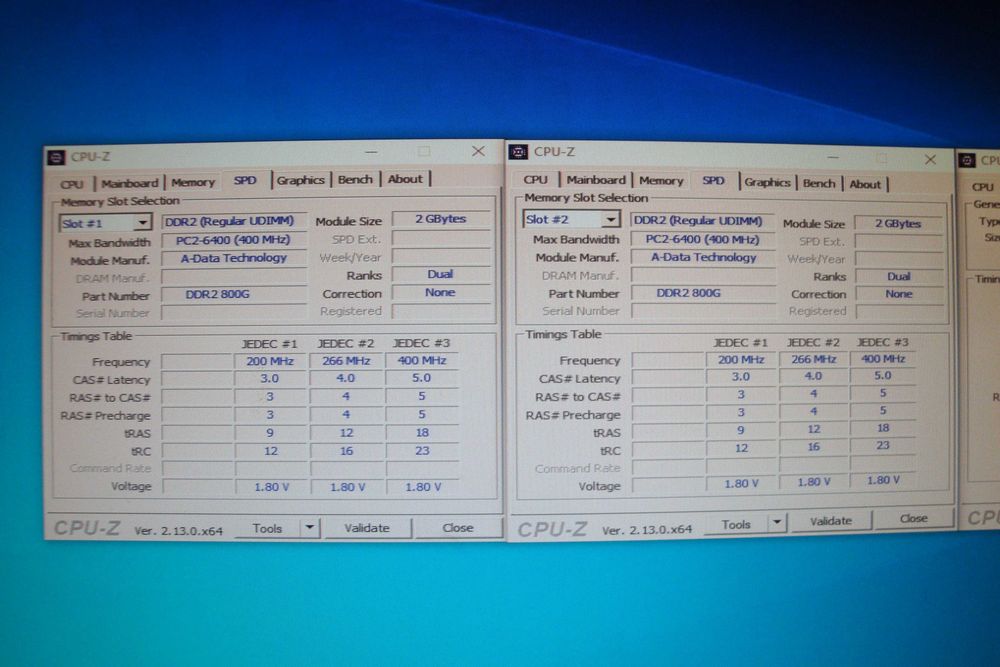Select SPD tab in Slot #1 window
Viewport: 1000px width, 667px height.
click(245, 180)
